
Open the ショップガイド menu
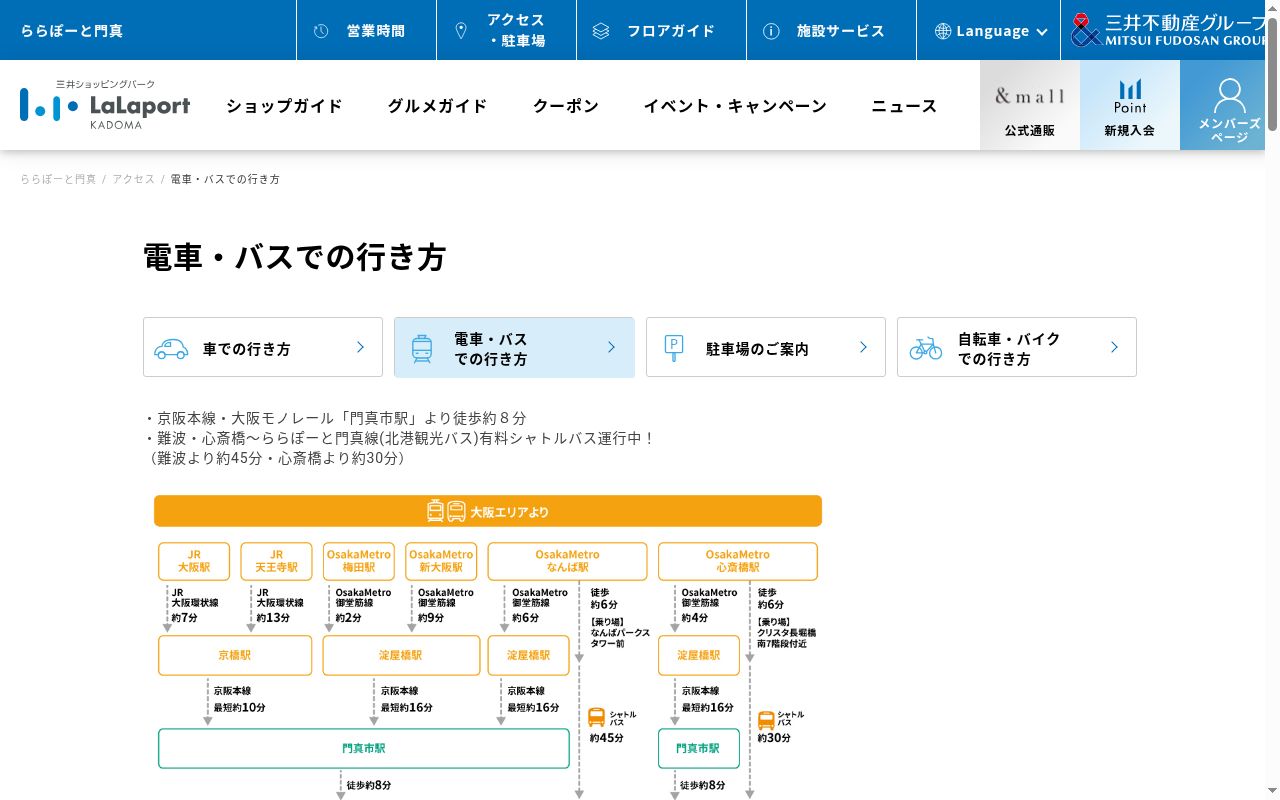click(284, 106)
